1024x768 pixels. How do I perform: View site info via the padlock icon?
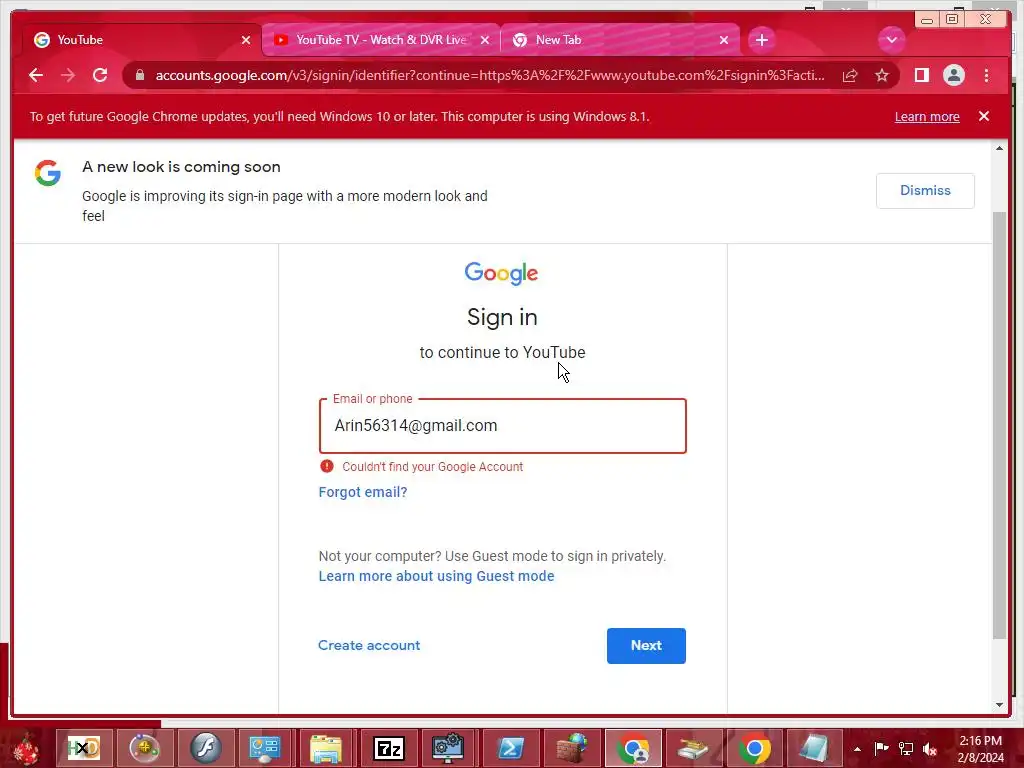pos(139,75)
